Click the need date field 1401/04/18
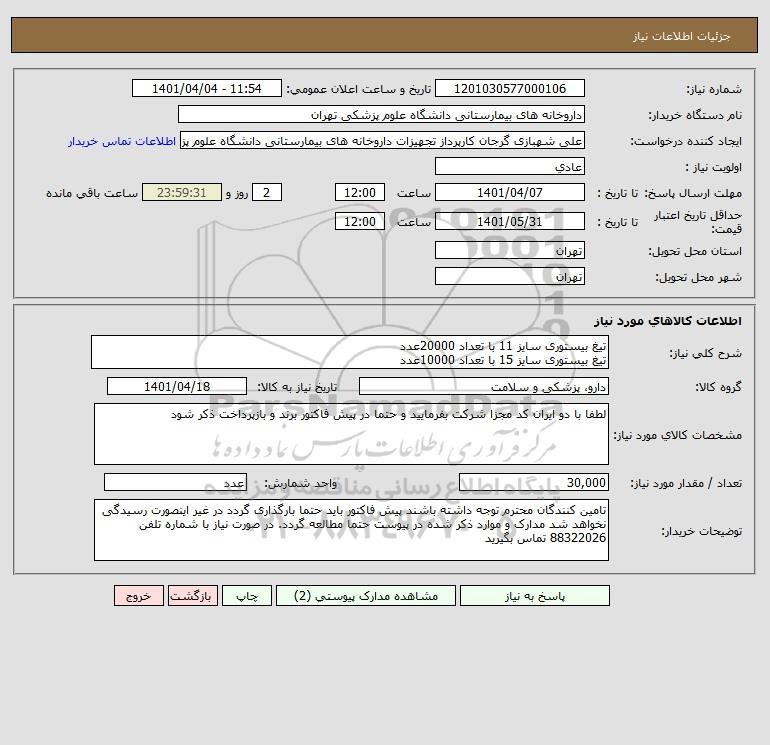Screen dimensions: 770x745 tap(177, 386)
